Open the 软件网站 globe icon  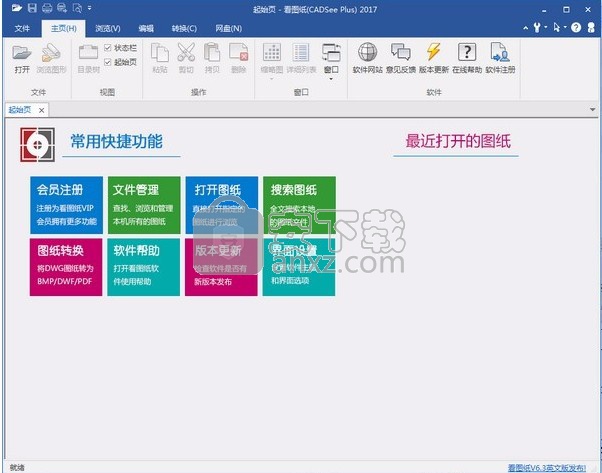point(367,53)
